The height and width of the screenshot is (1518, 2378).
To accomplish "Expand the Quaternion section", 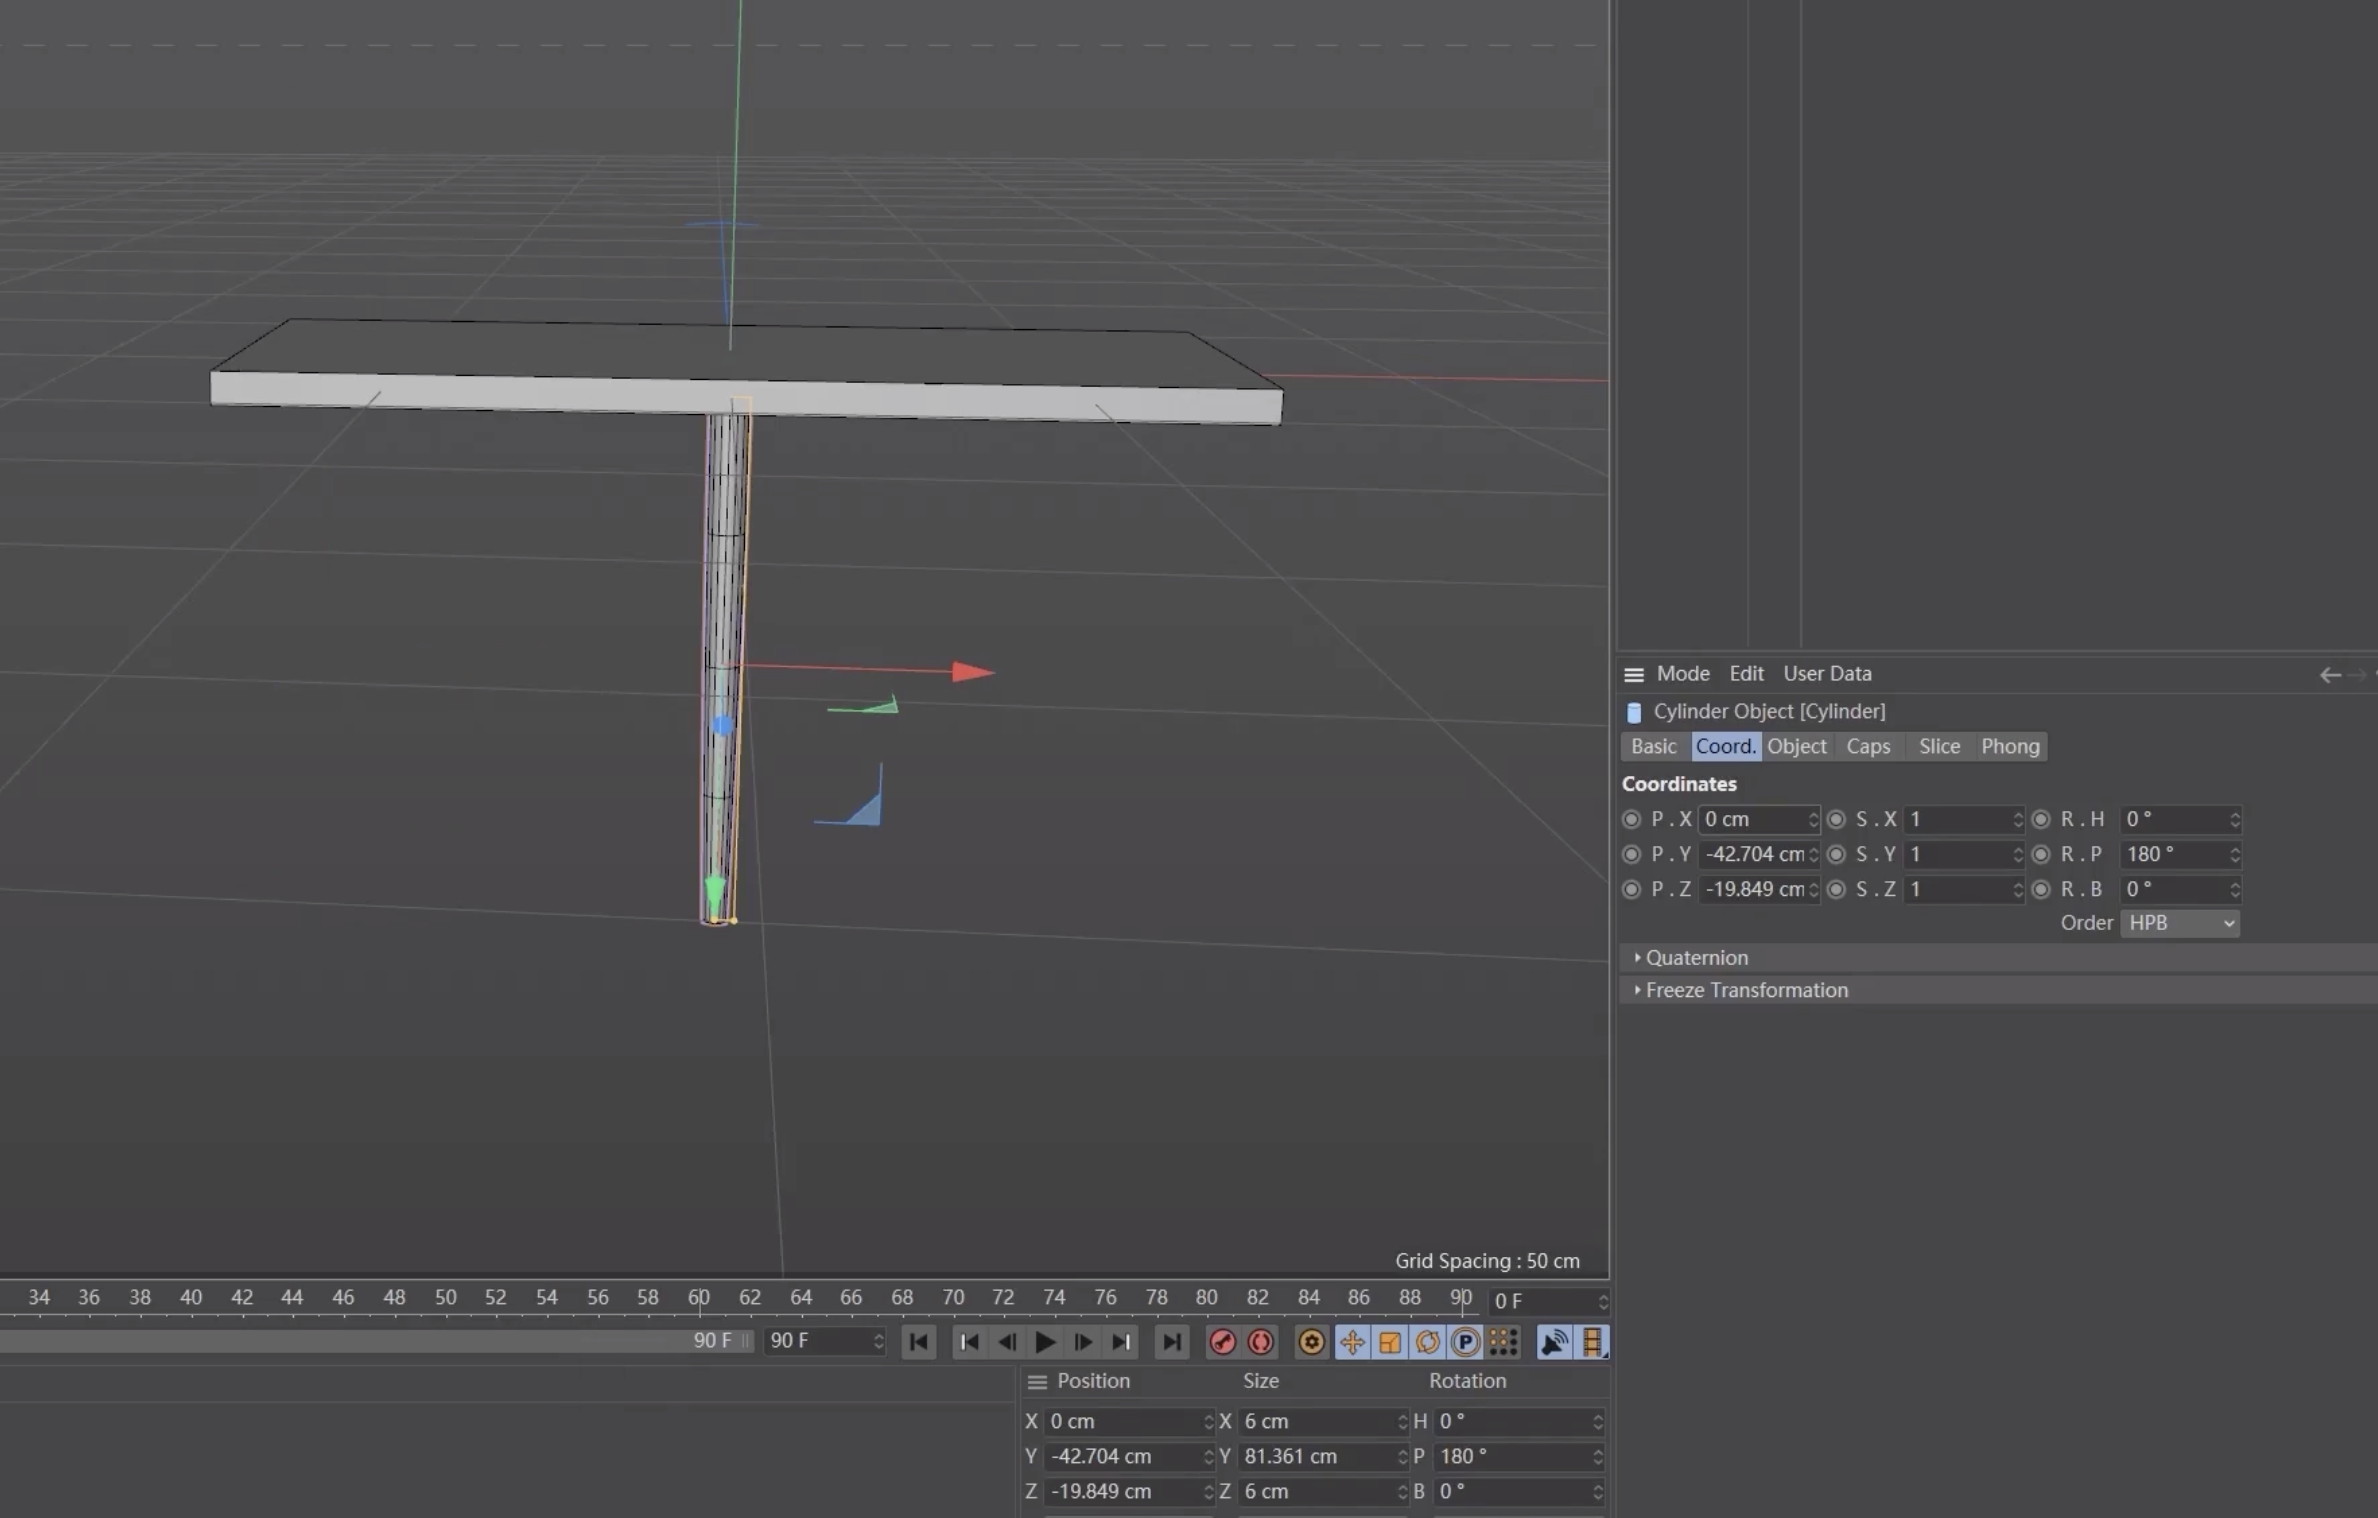I will click(1999, 958).
